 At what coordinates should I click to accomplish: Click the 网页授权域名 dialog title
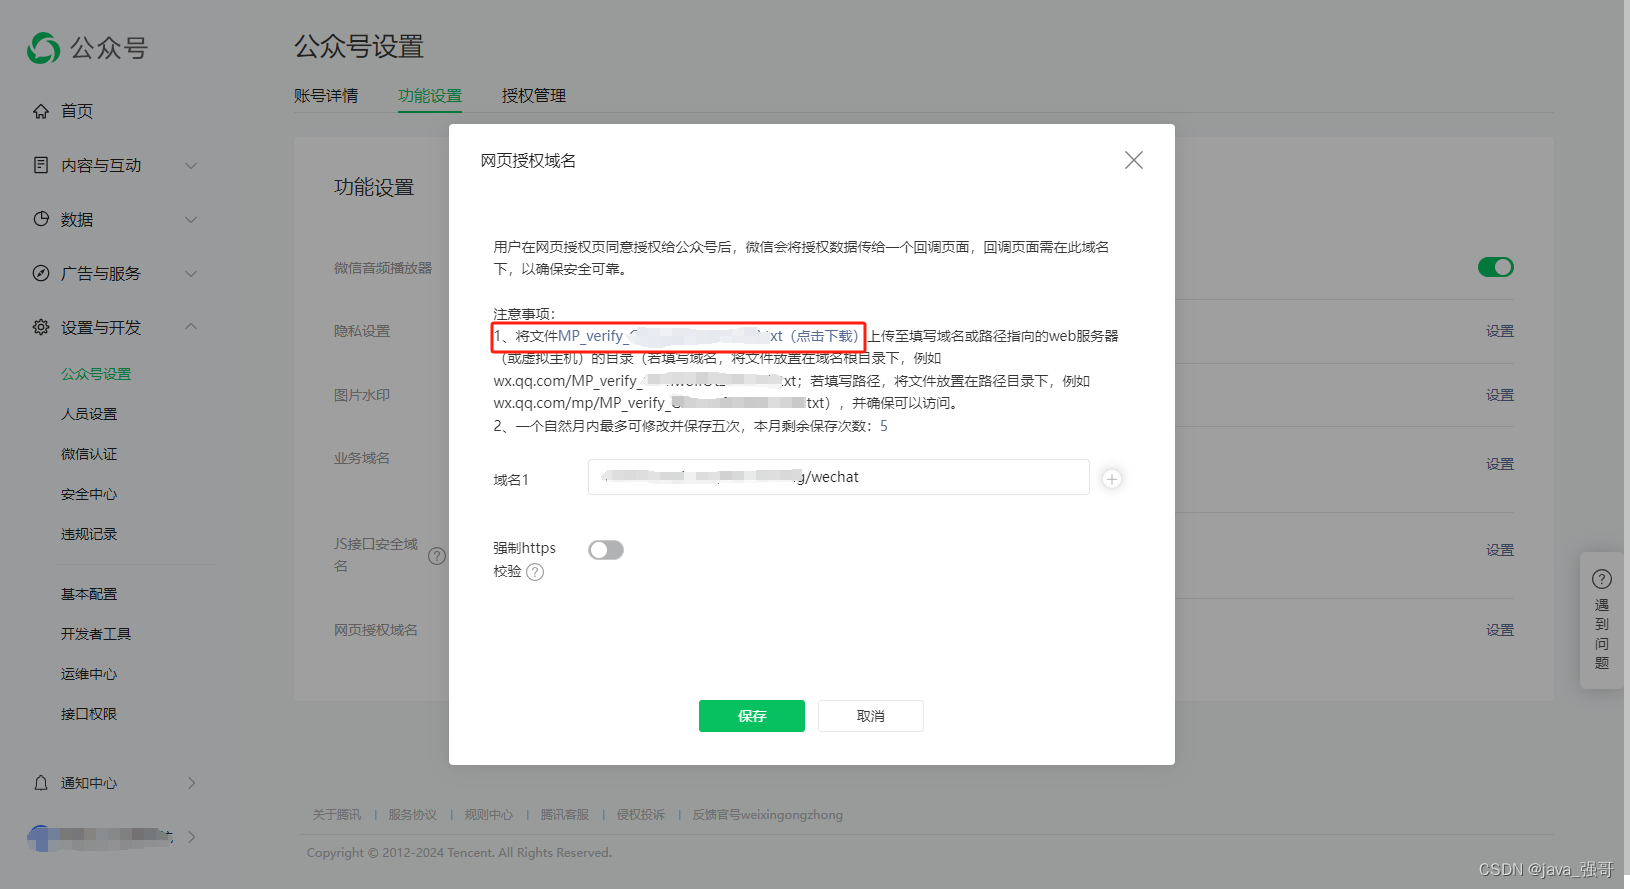pos(528,161)
